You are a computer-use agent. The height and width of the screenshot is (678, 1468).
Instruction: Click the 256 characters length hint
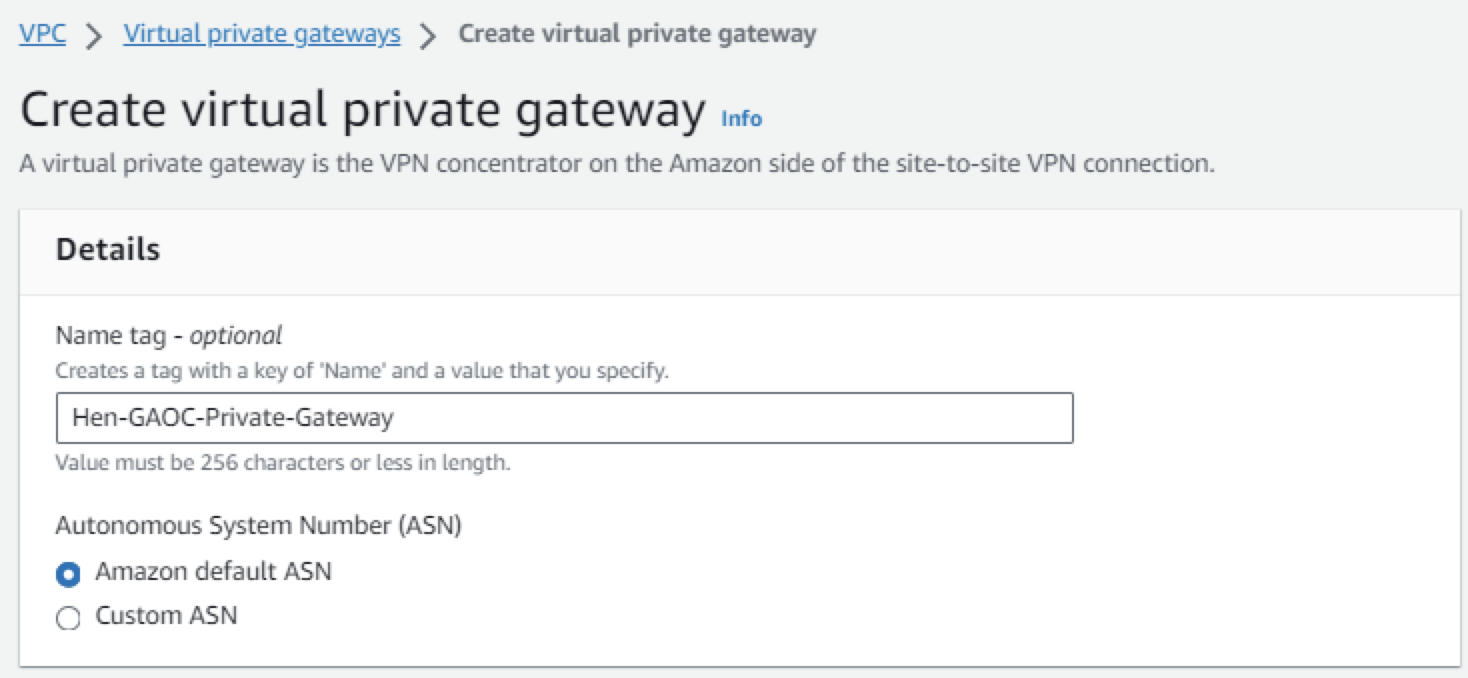point(283,464)
